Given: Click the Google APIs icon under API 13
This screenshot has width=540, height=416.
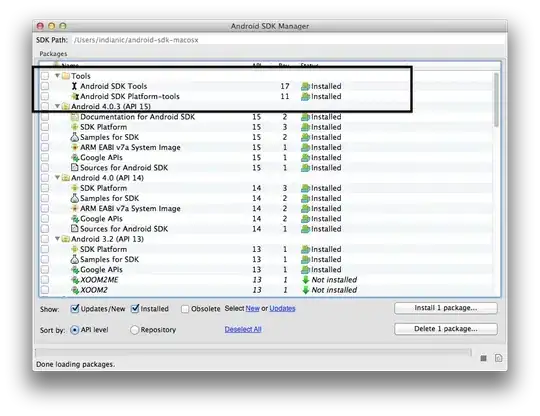Looking at the screenshot, I should click(x=75, y=270).
